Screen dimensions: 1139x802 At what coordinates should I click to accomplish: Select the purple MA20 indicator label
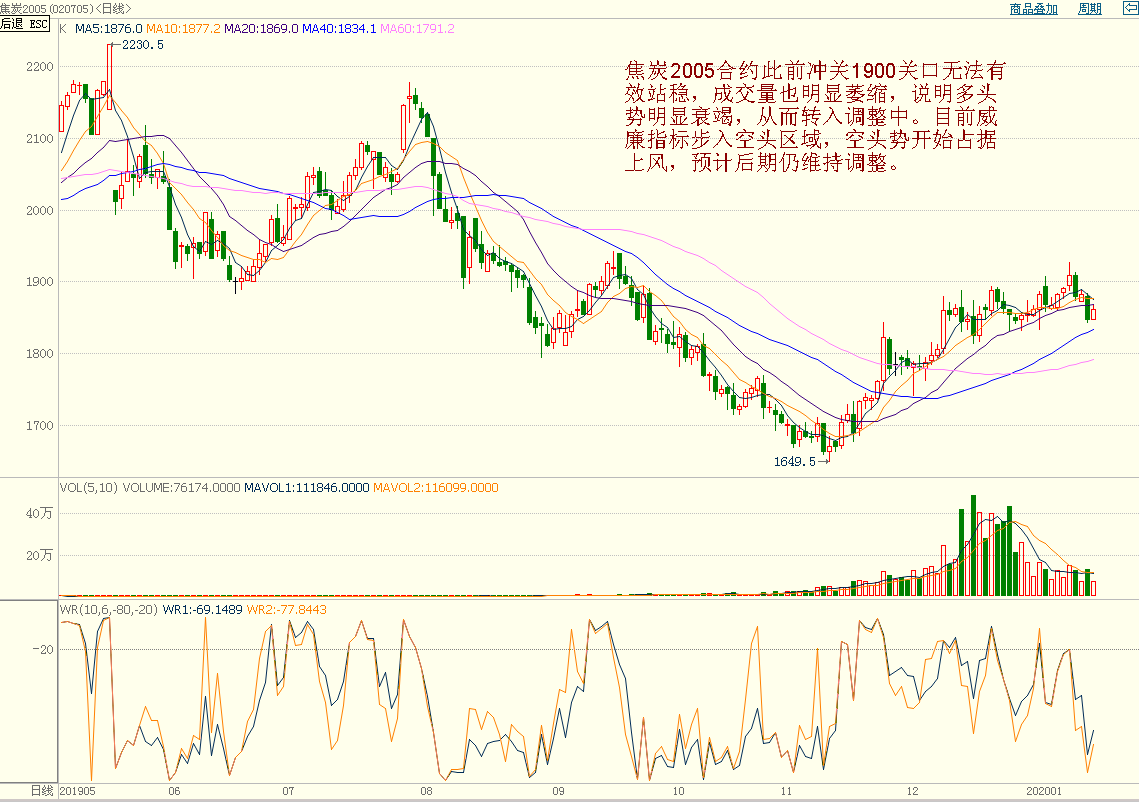261,29
